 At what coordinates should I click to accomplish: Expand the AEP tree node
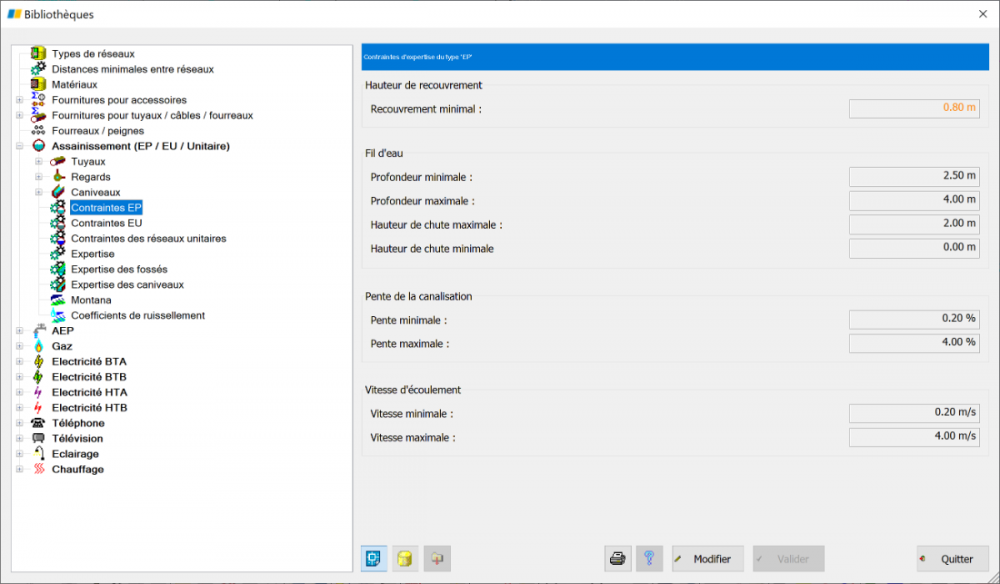click(20, 331)
